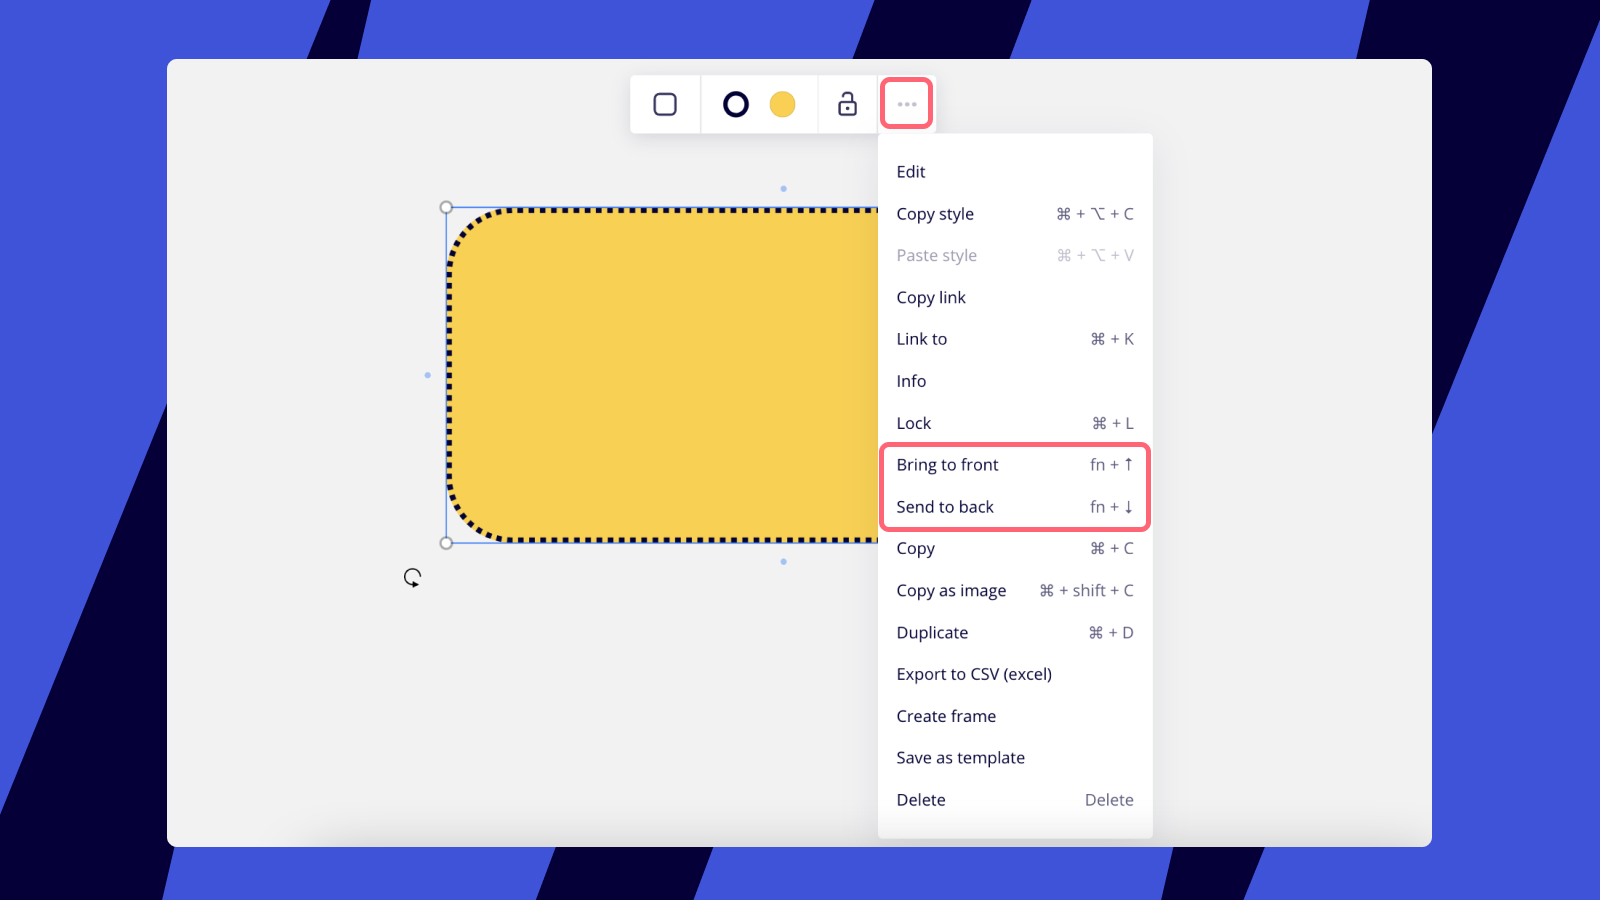Viewport: 1600px width, 900px height.
Task: Choose Bring to front from the menu
Action: (x=947, y=464)
